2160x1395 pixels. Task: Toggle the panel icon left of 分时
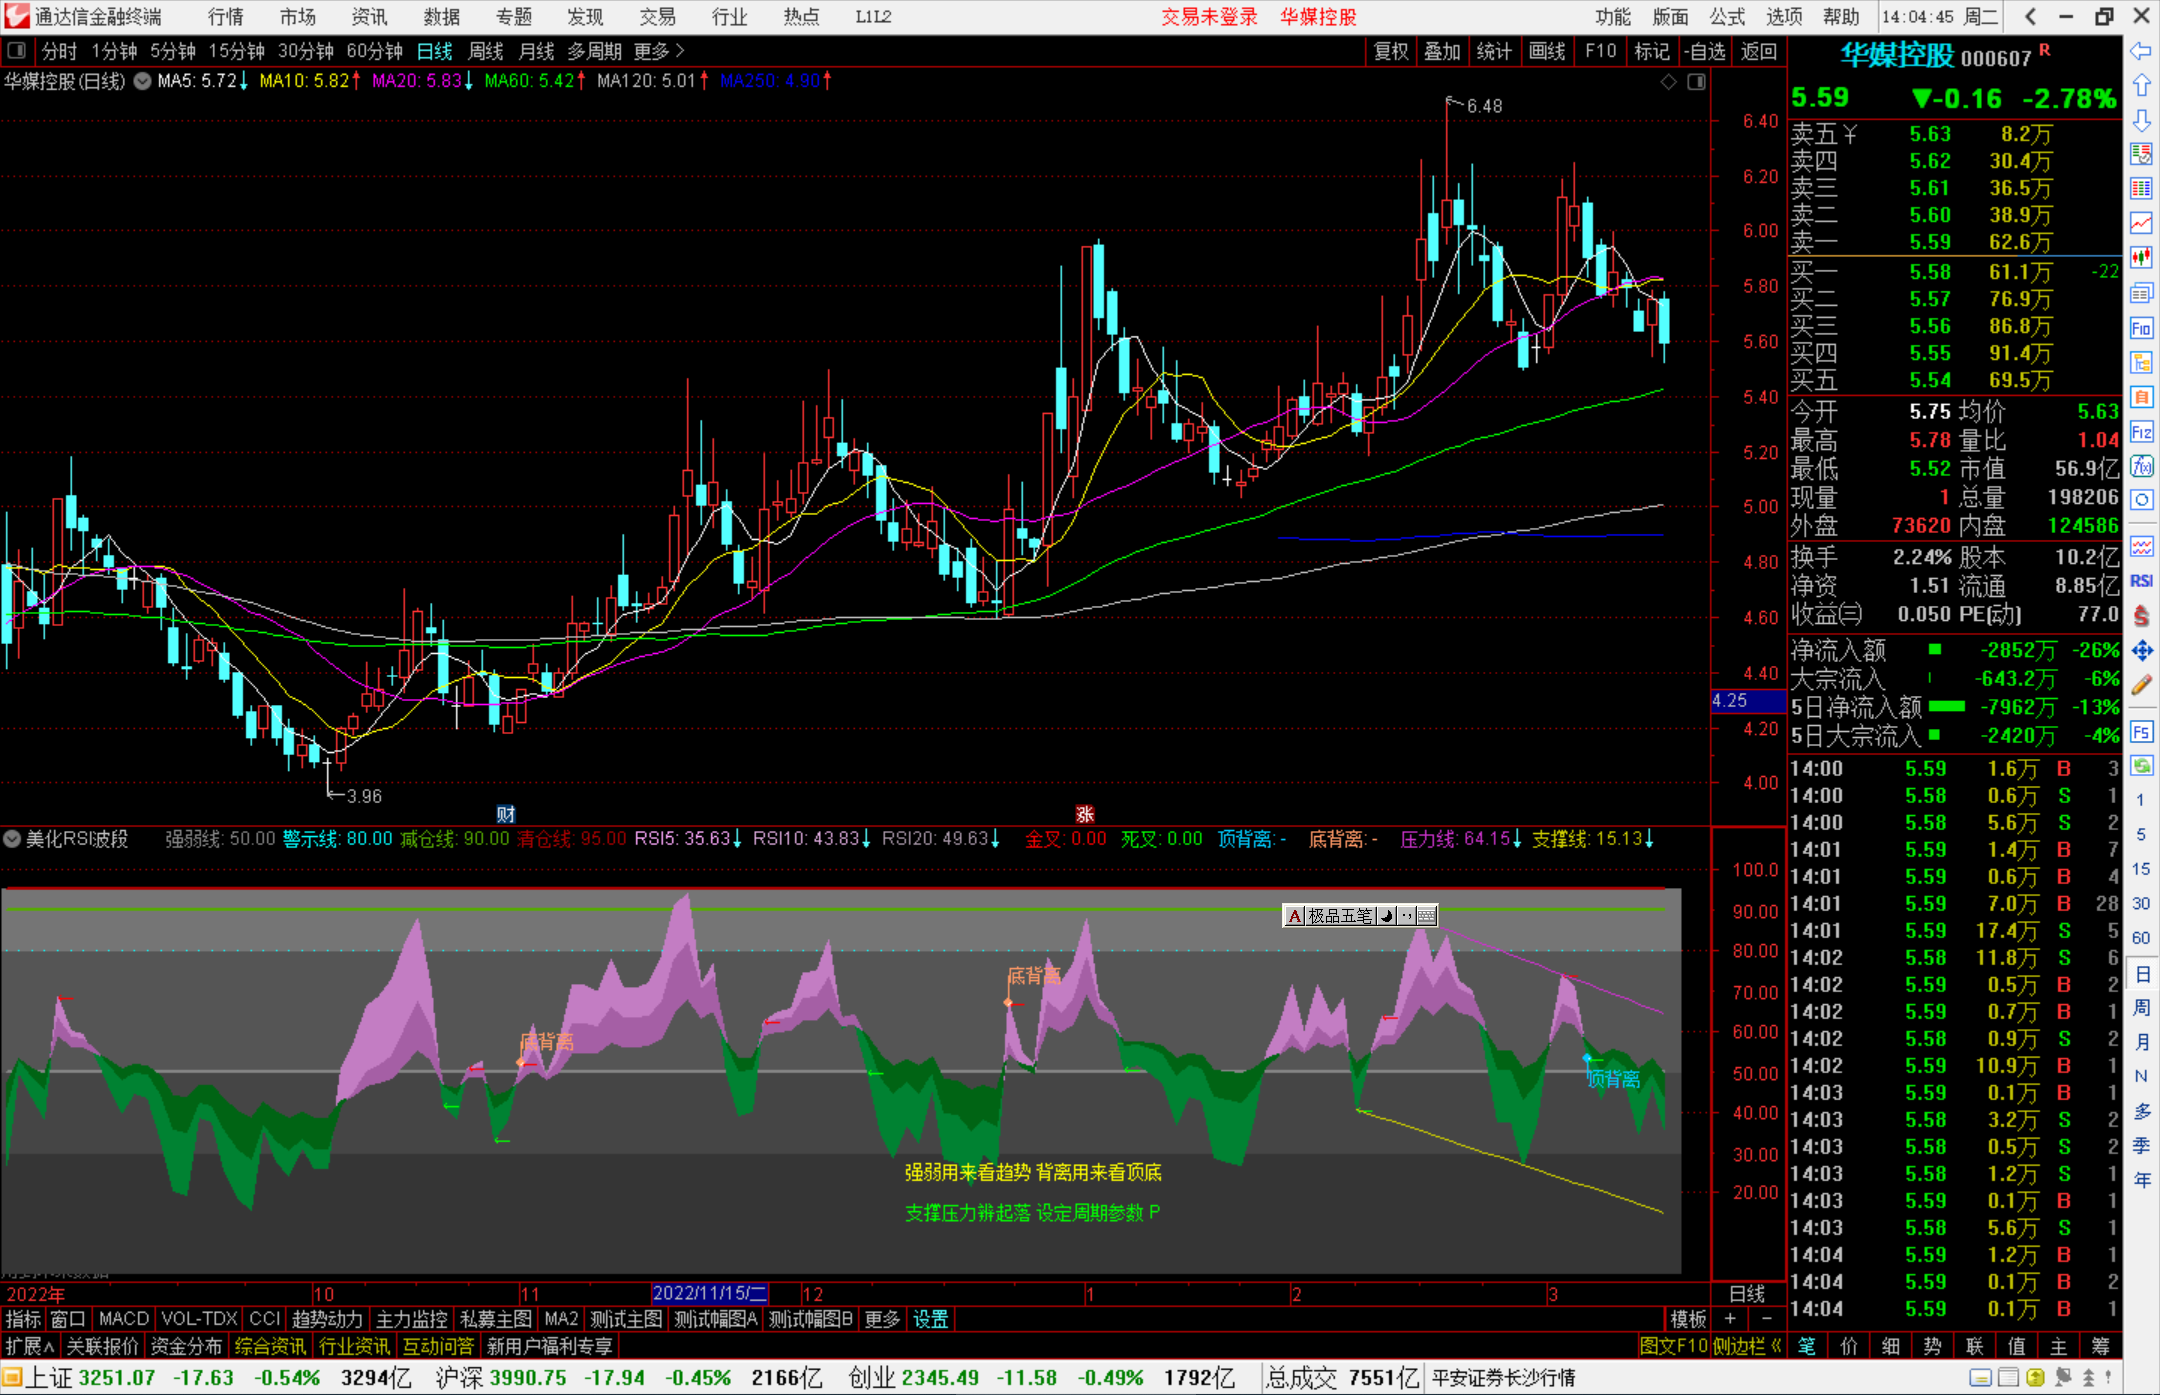[x=17, y=51]
